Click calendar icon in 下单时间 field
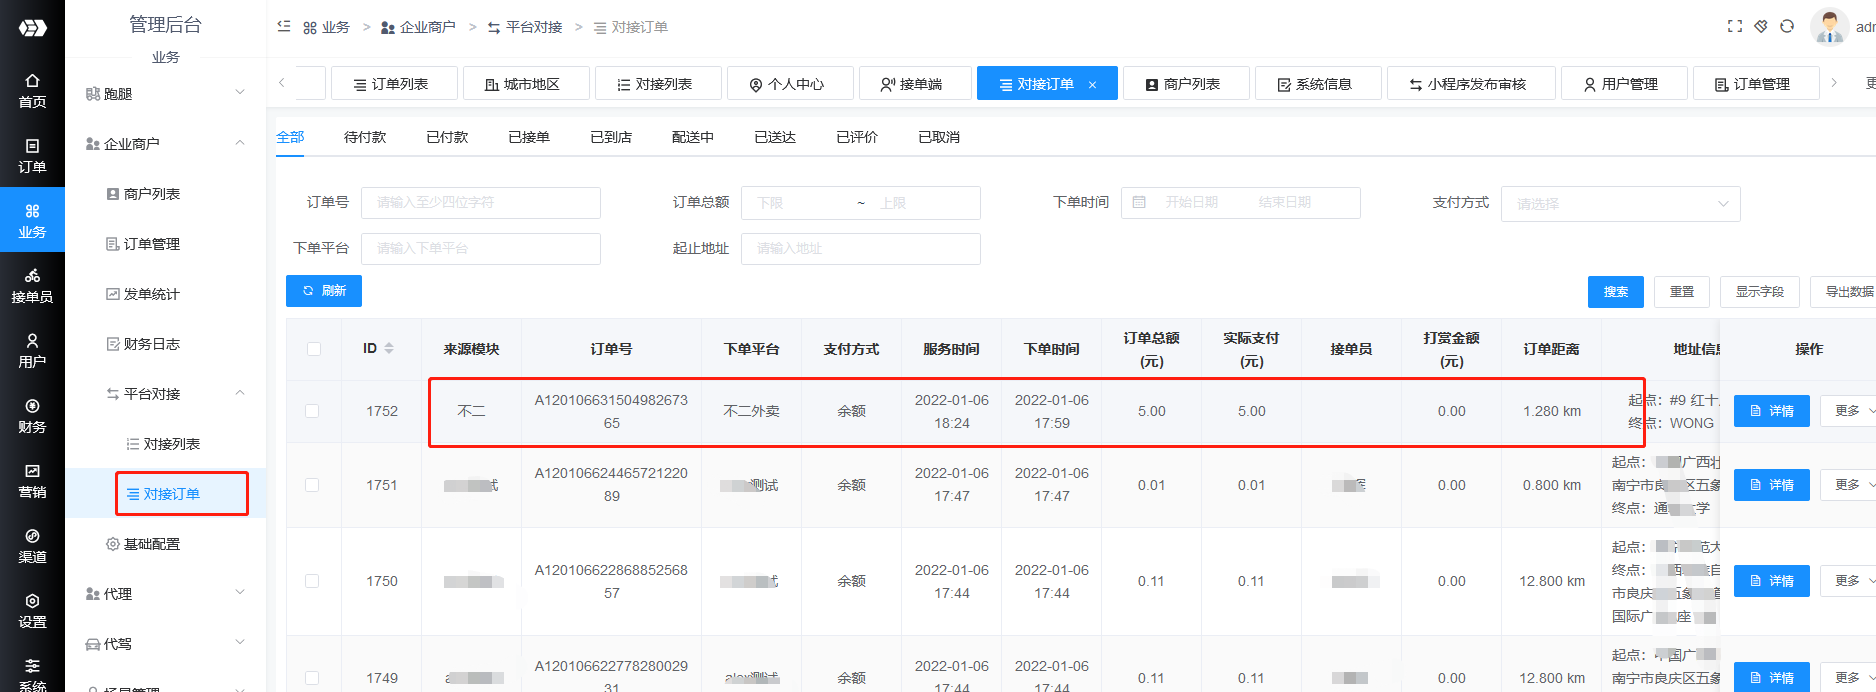Image resolution: width=1876 pixels, height=692 pixels. pyautogui.click(x=1139, y=202)
